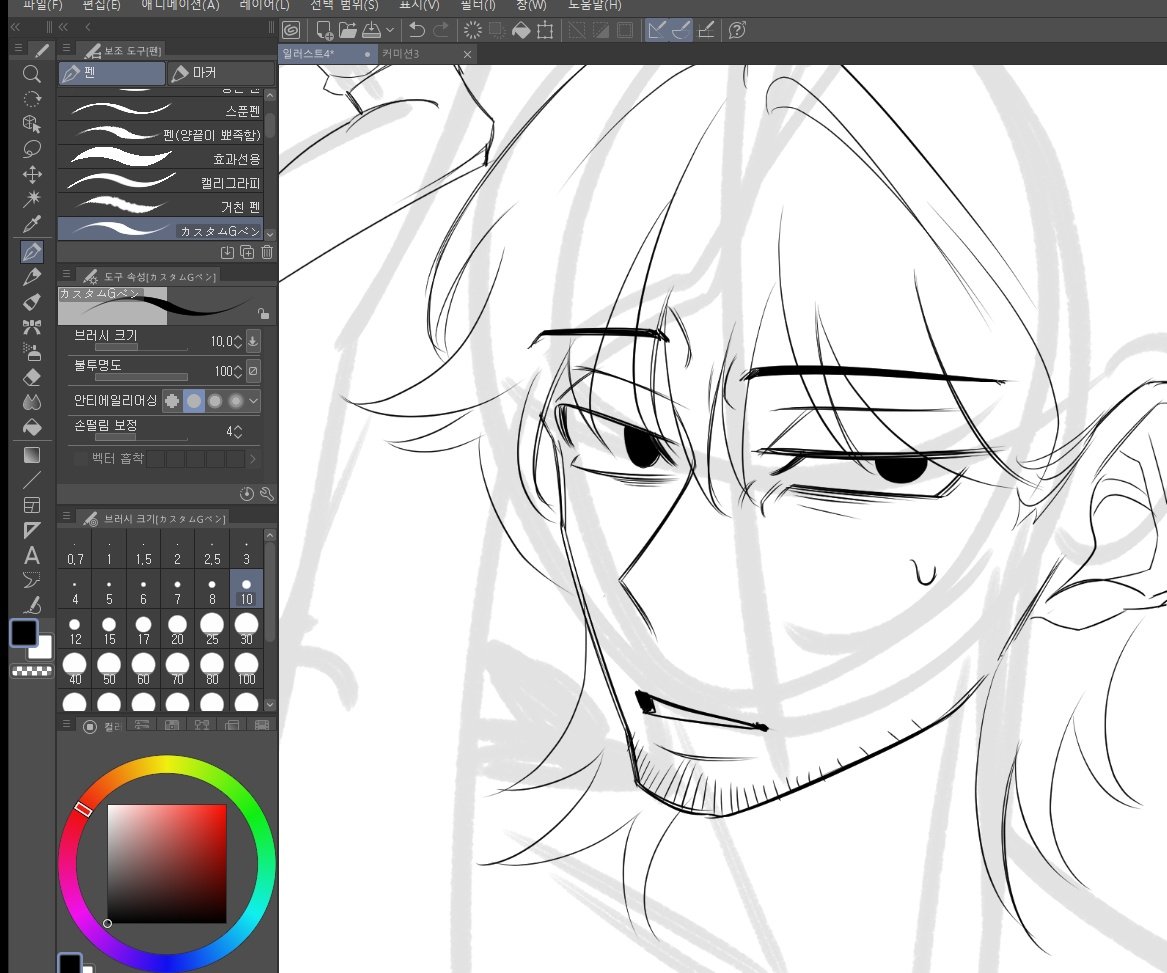Duplicate the sub tool icon
Screen dimensions: 1167x973
coord(247,252)
